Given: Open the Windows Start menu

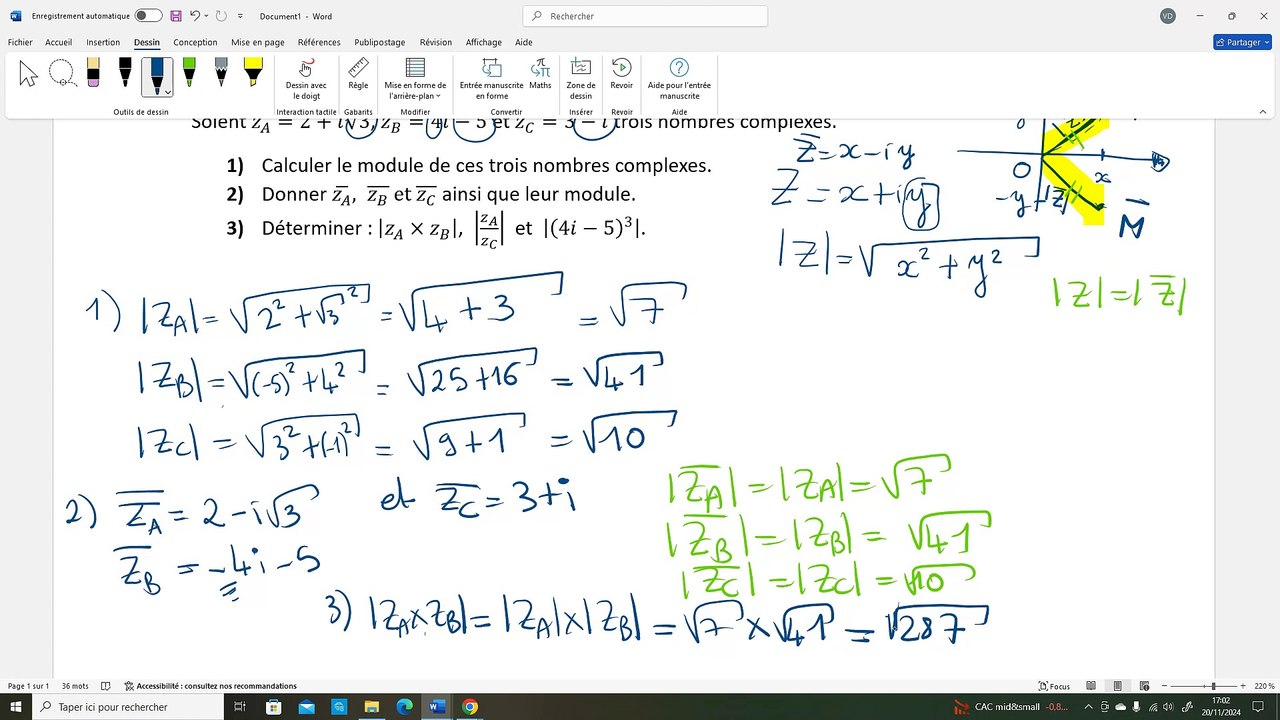Looking at the screenshot, I should coord(16,706).
